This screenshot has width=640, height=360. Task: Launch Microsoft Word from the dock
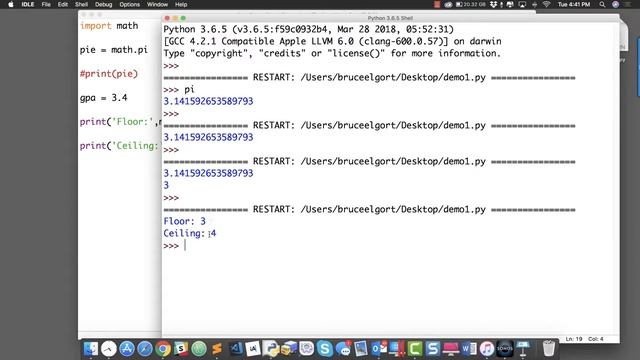(x=469, y=349)
